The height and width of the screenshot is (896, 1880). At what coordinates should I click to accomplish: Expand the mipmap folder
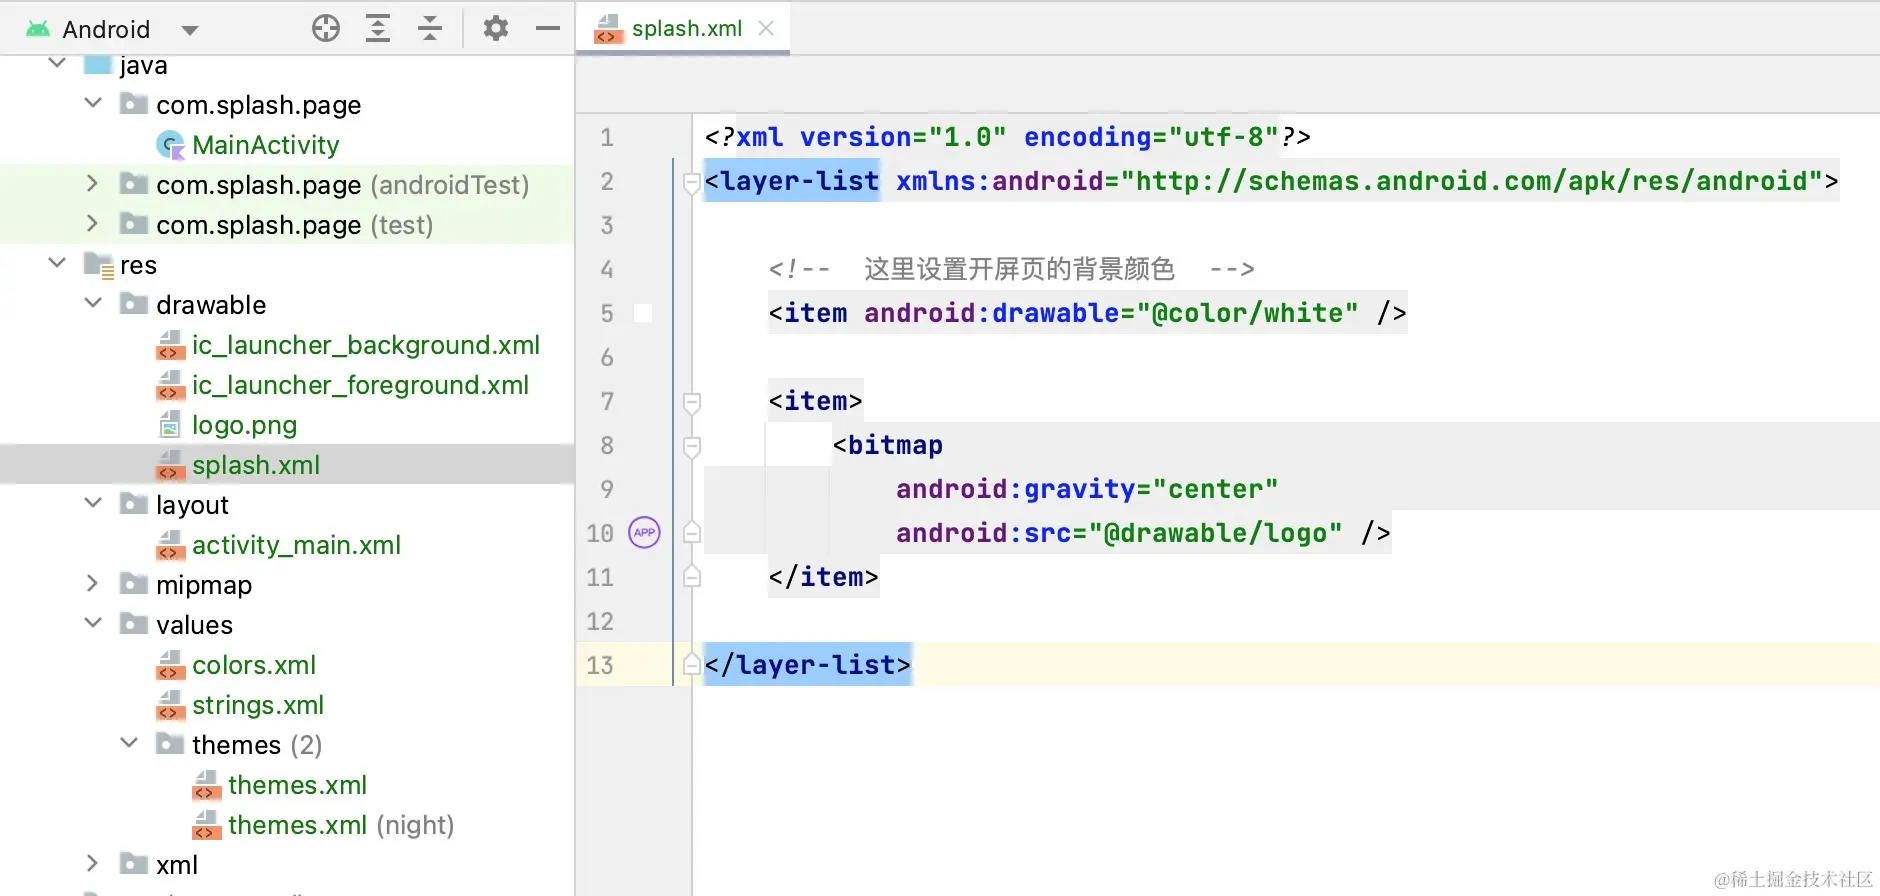tap(93, 583)
